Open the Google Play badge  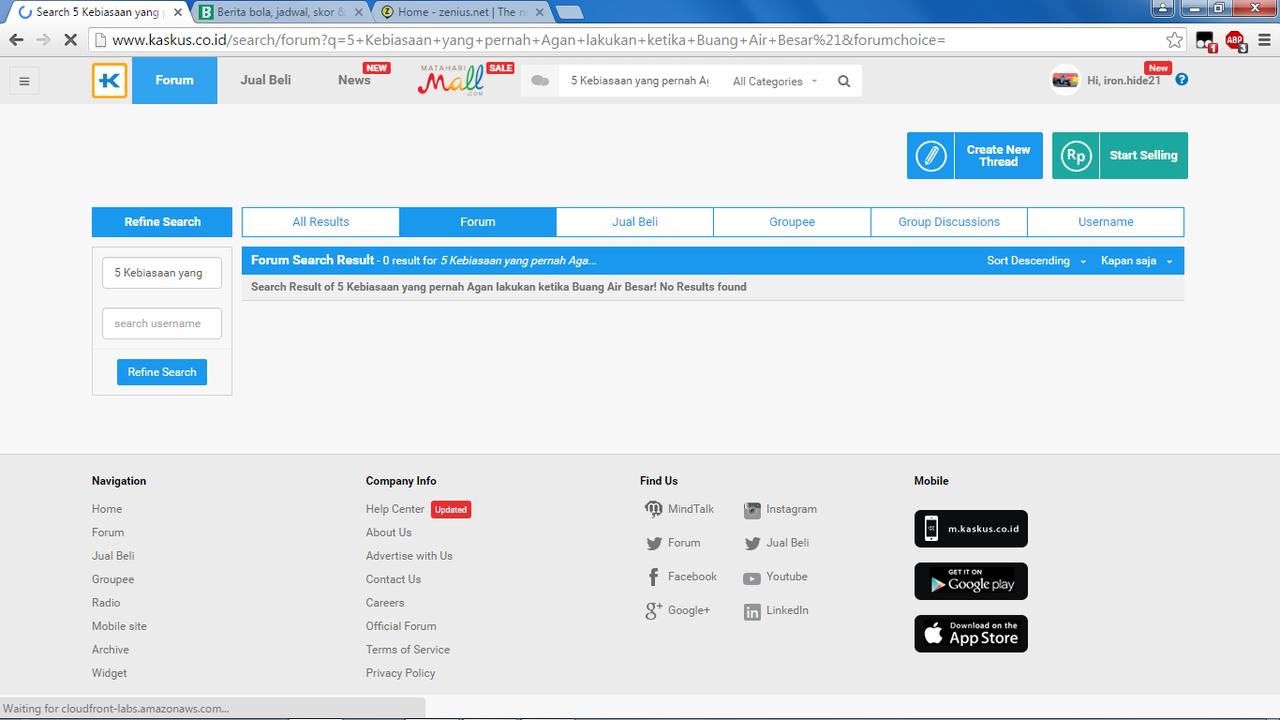[x=971, y=581]
